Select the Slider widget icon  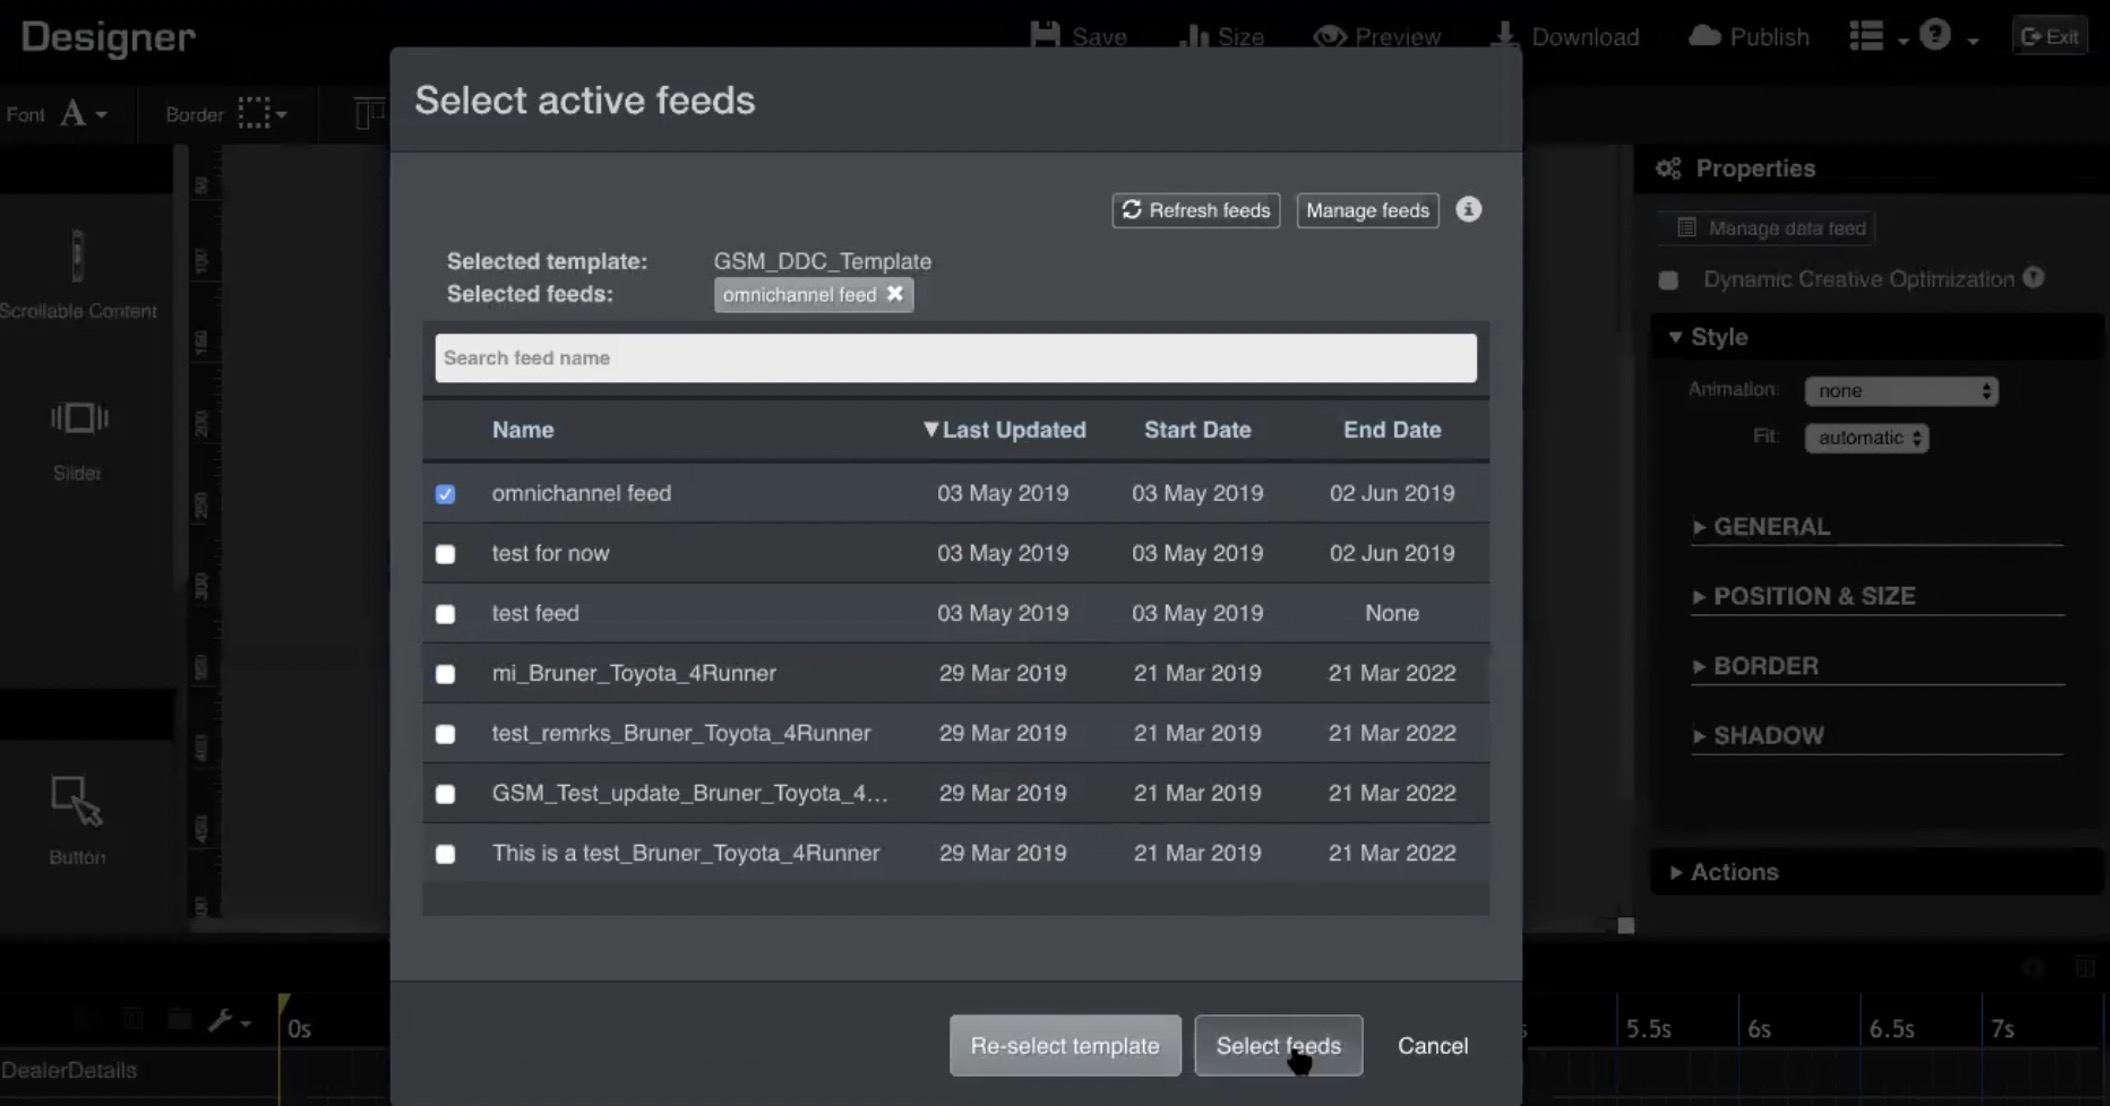(x=78, y=418)
